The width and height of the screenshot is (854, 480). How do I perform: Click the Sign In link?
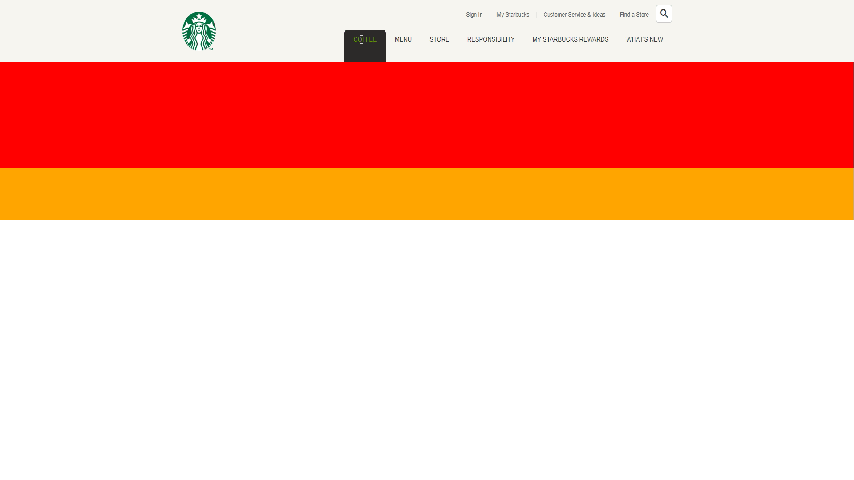(x=474, y=15)
